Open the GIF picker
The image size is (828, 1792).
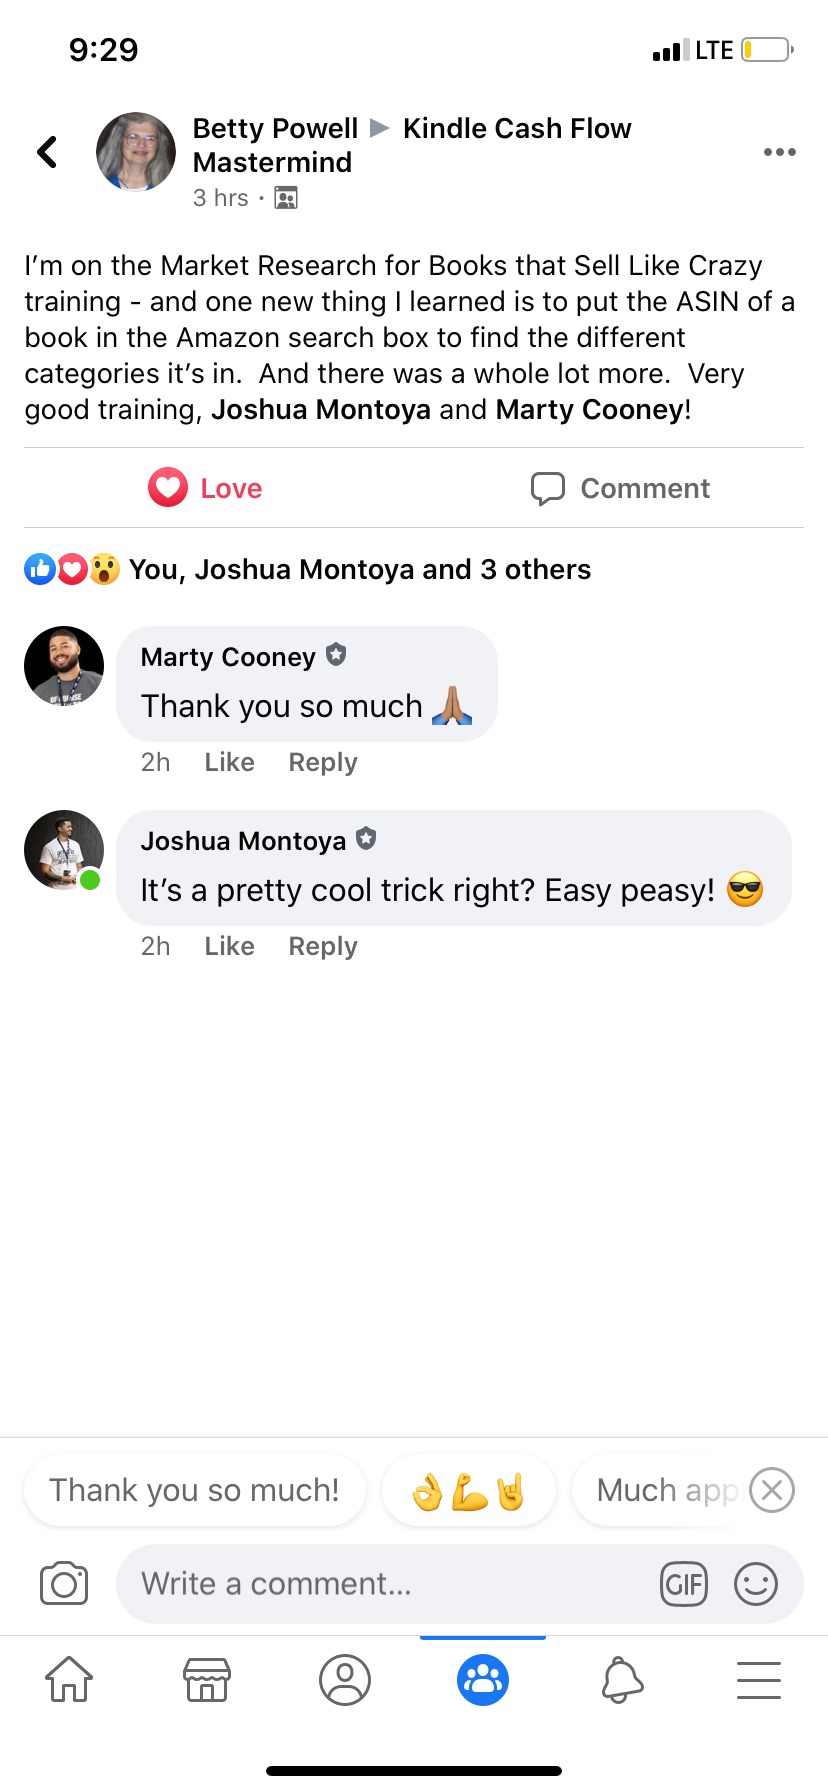coord(684,1584)
